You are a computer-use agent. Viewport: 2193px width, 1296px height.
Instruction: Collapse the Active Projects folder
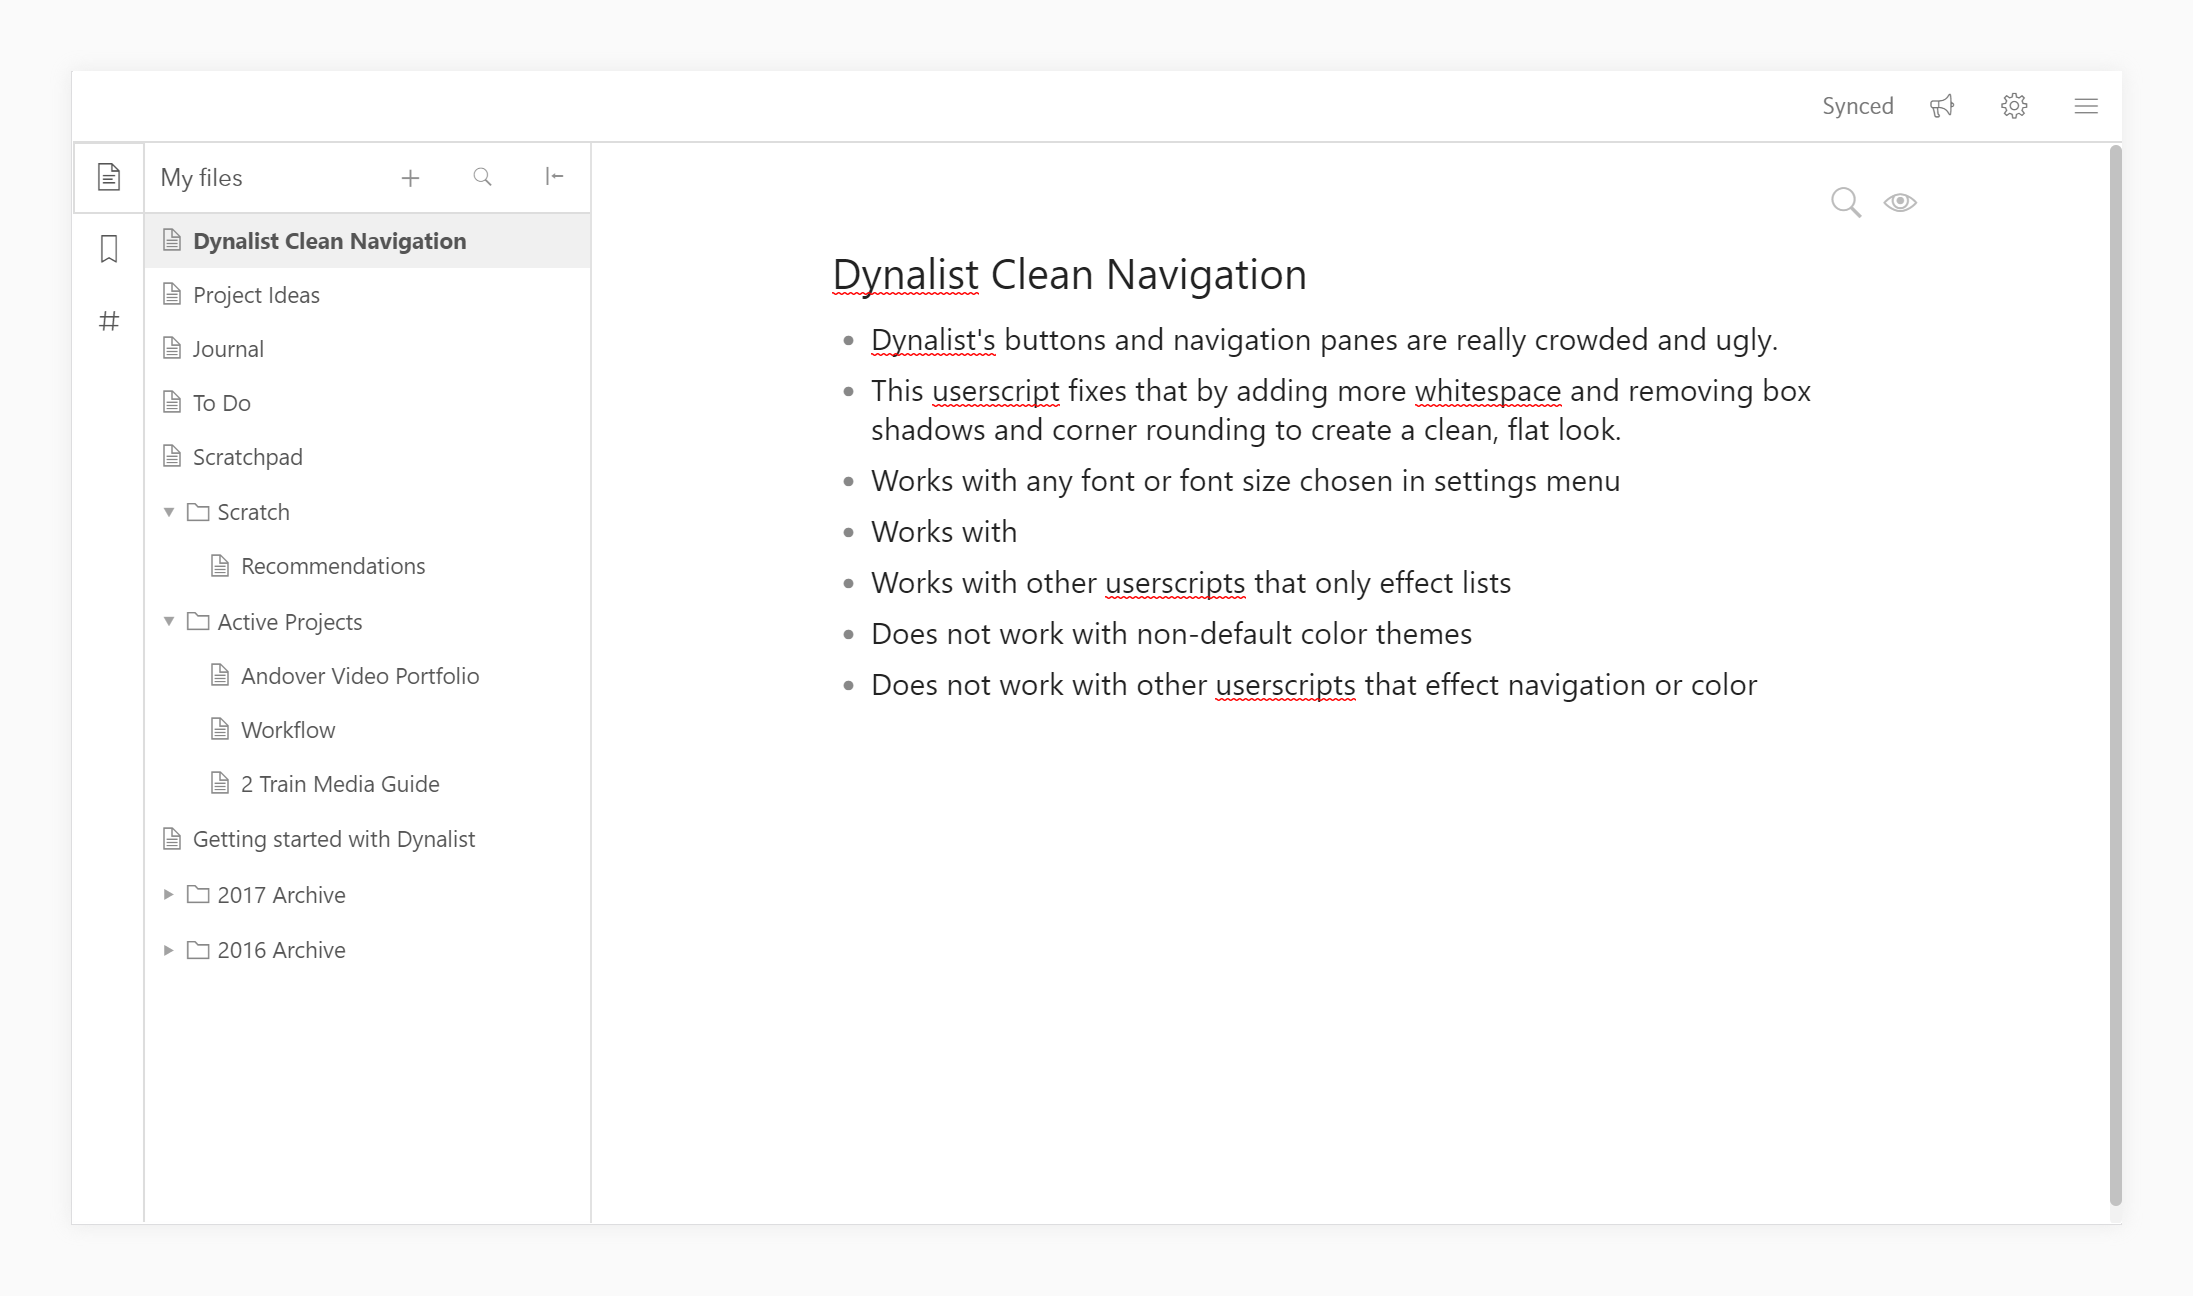point(169,621)
